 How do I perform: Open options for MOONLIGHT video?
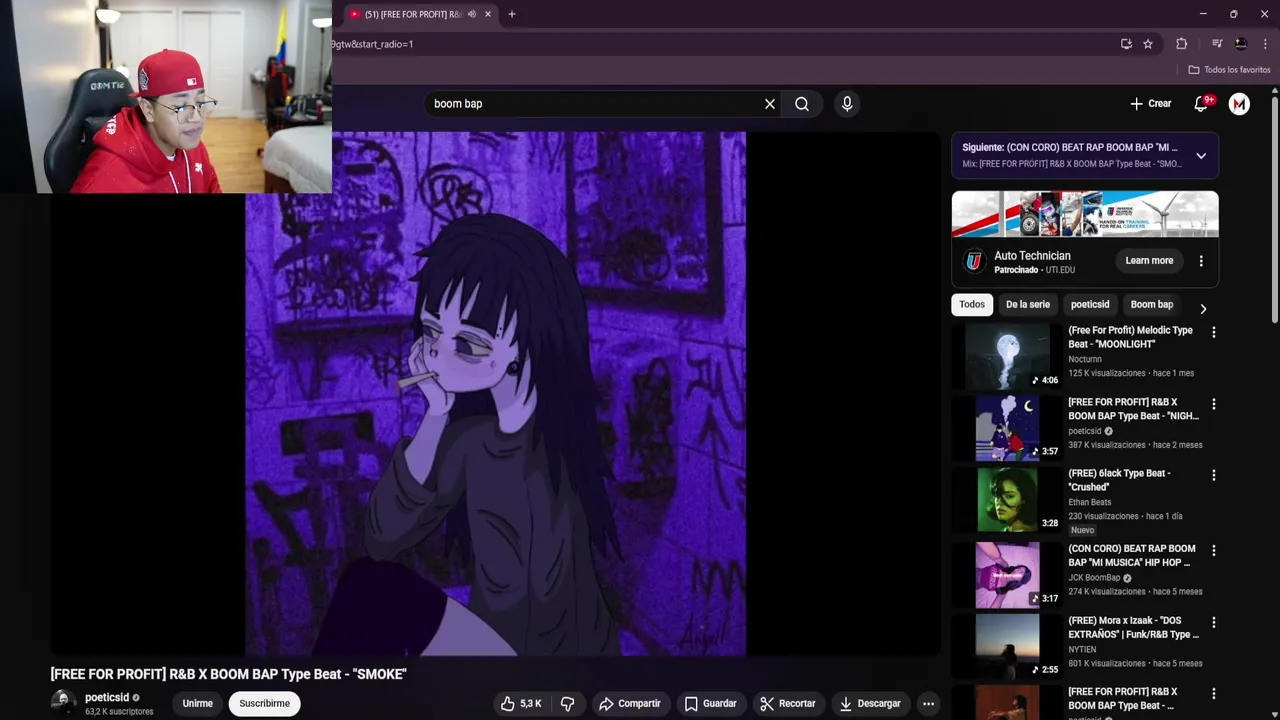[x=1214, y=332]
